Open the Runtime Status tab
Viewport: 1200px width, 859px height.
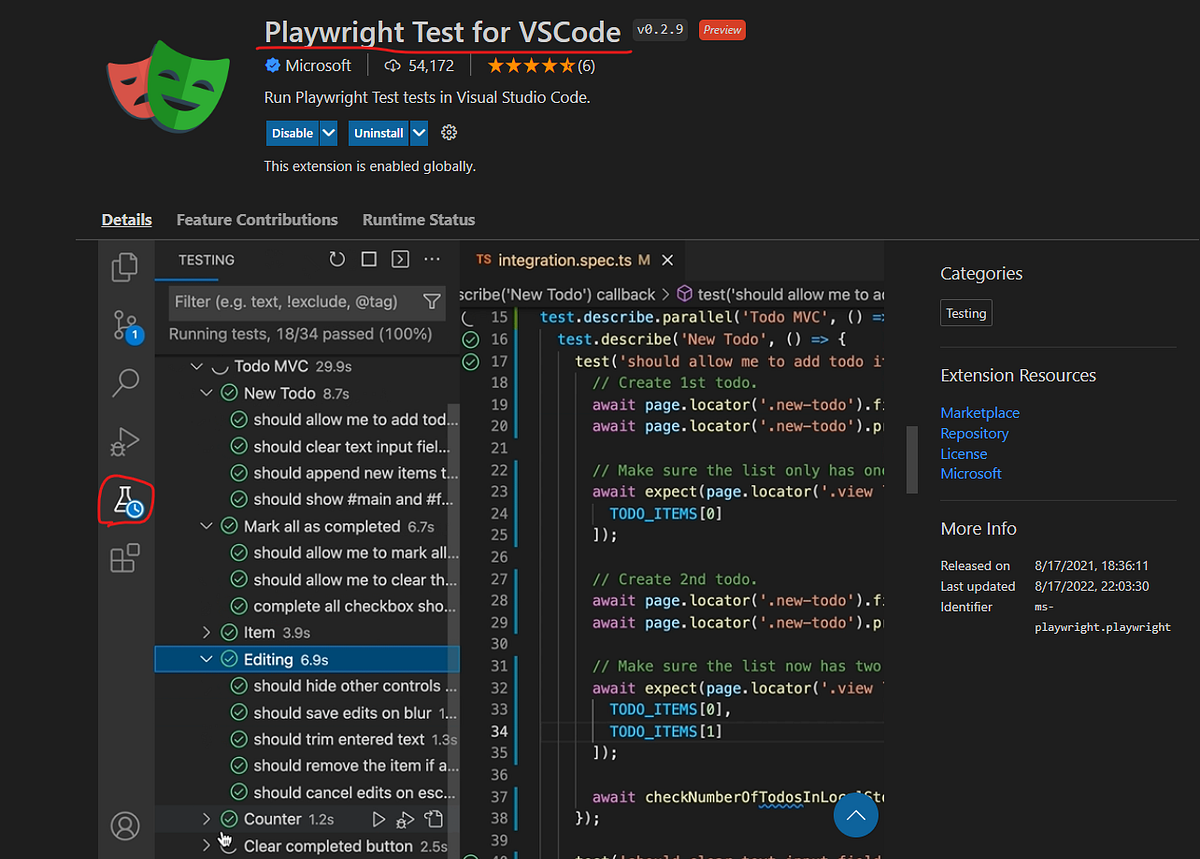tap(418, 219)
